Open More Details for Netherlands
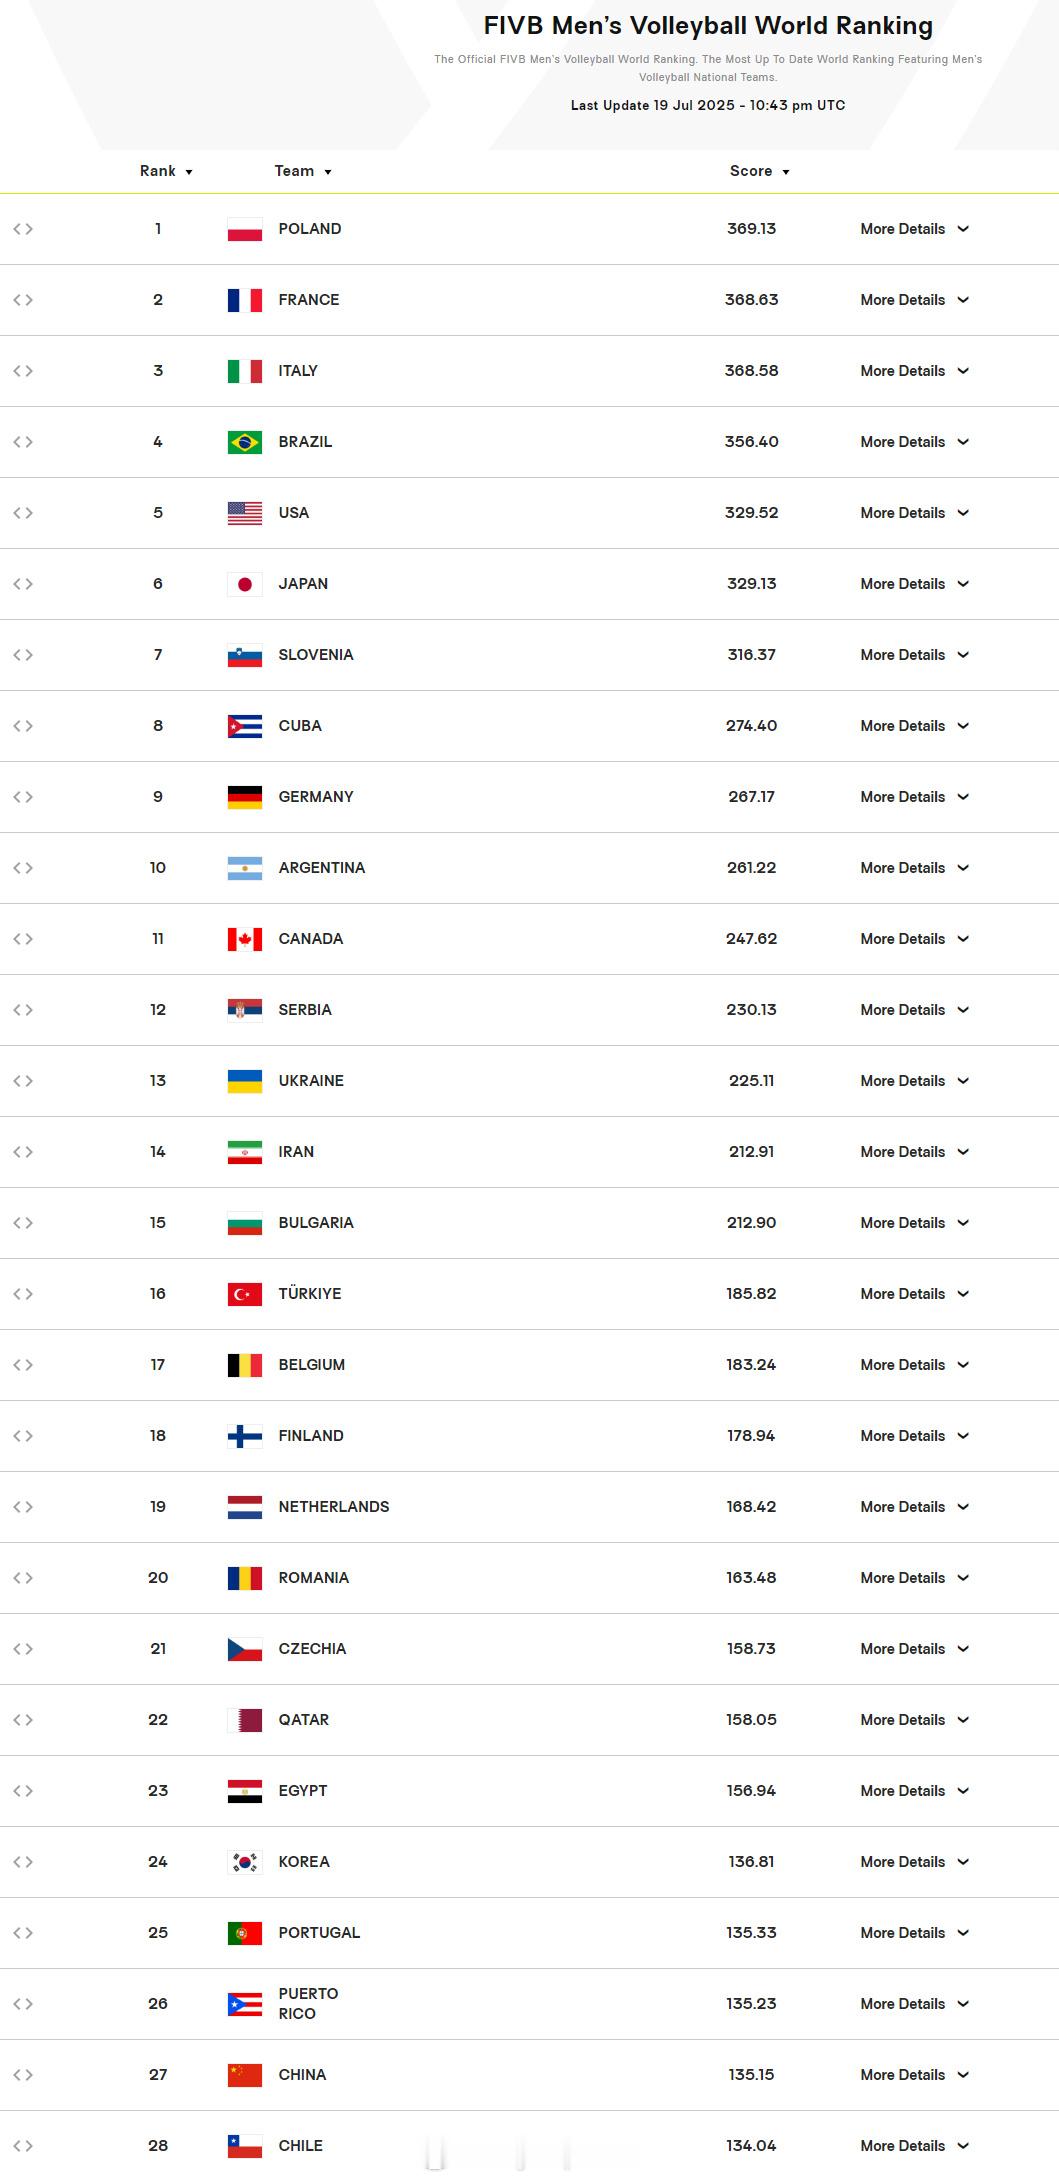1059x2181 pixels. point(915,1507)
